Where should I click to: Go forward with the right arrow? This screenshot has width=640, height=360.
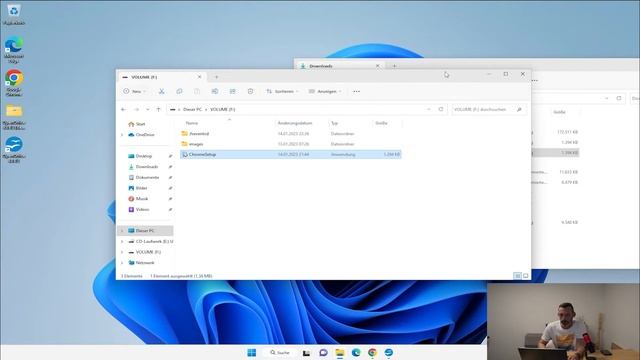[x=136, y=109]
